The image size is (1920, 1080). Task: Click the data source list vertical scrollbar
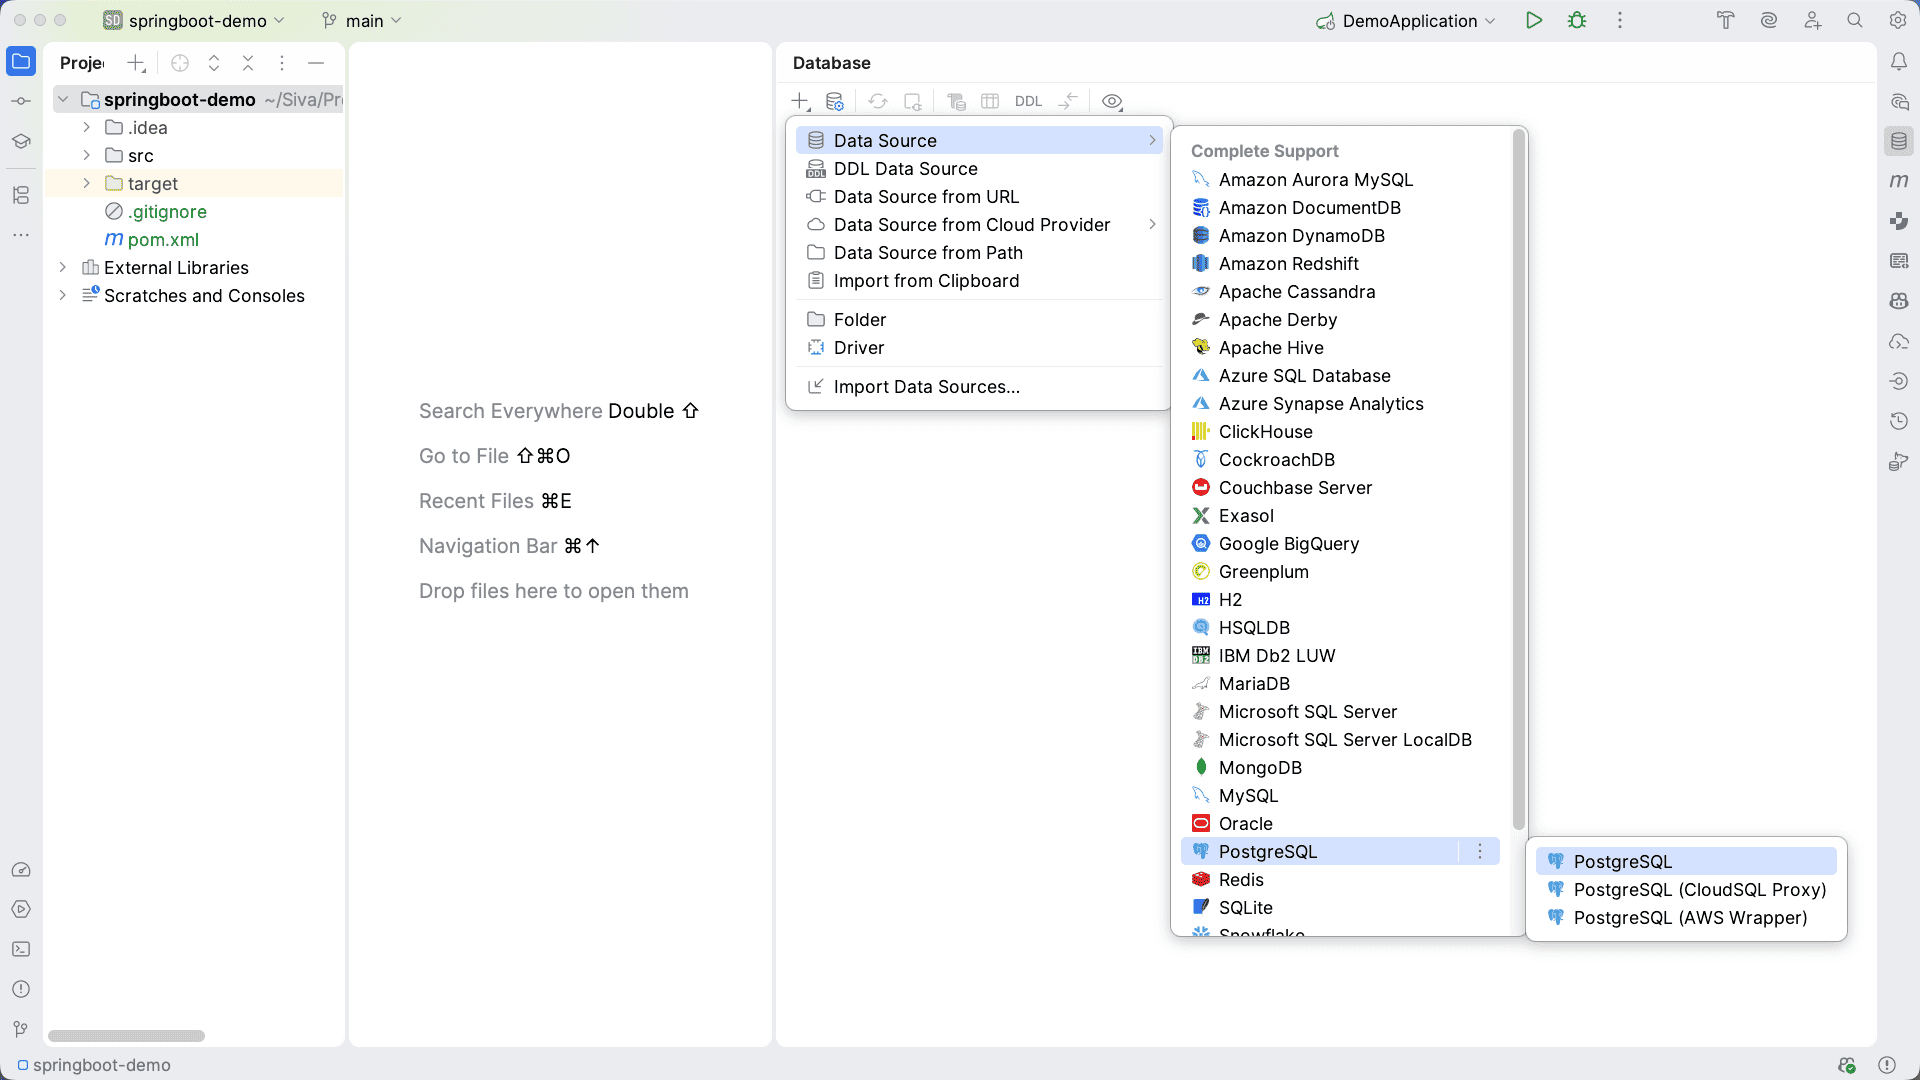(1518, 480)
